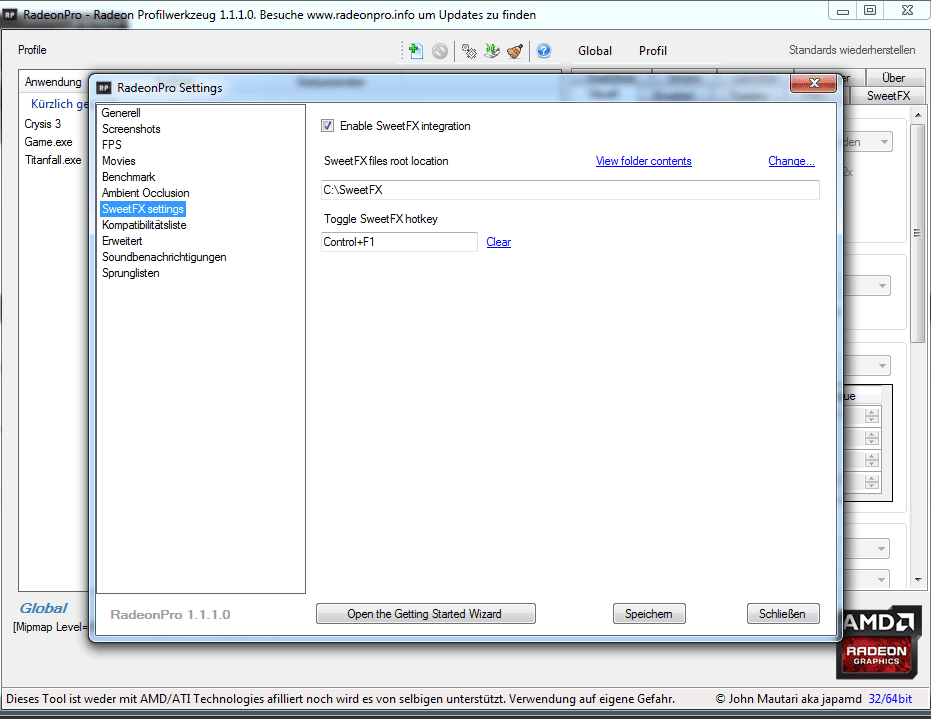Click the greyed-out remove profile icon

click(440, 51)
